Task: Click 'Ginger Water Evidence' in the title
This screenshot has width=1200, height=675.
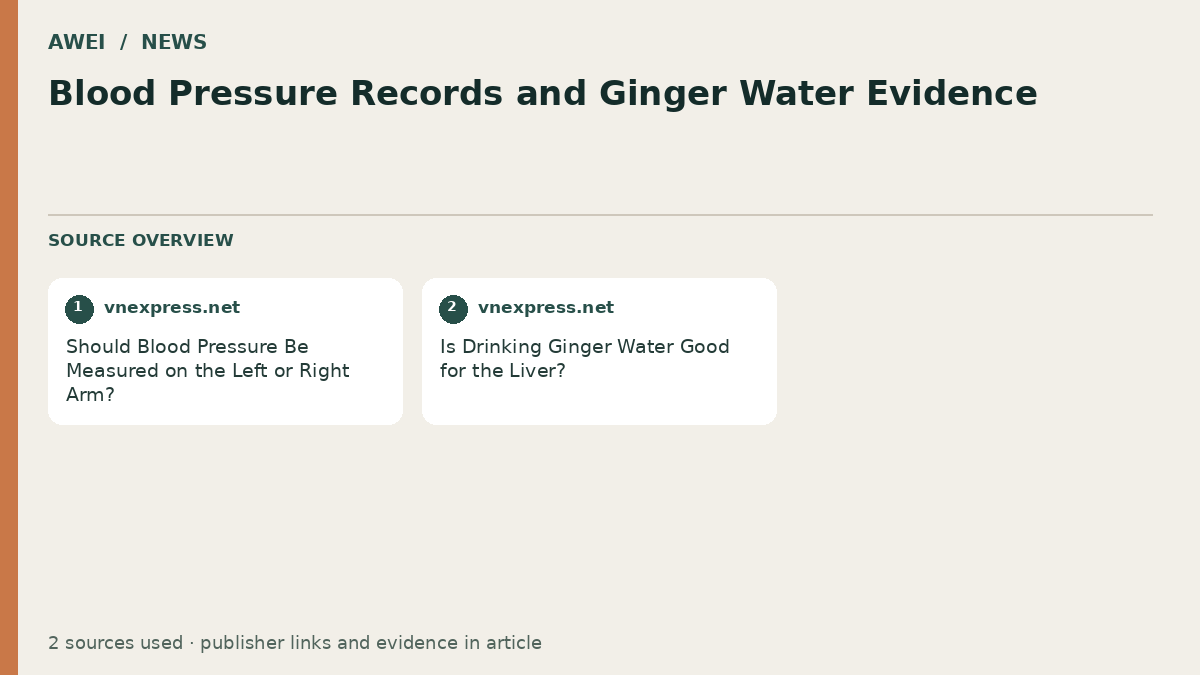Action: coord(818,94)
